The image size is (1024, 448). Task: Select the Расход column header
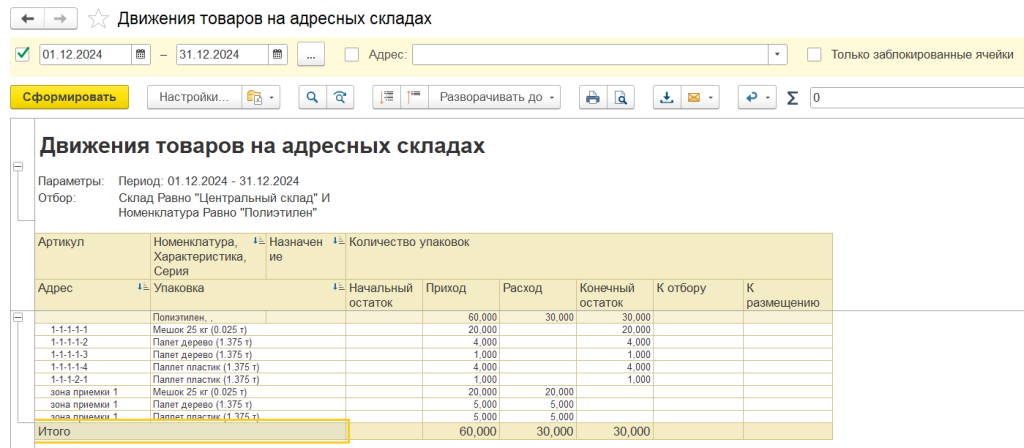click(538, 295)
